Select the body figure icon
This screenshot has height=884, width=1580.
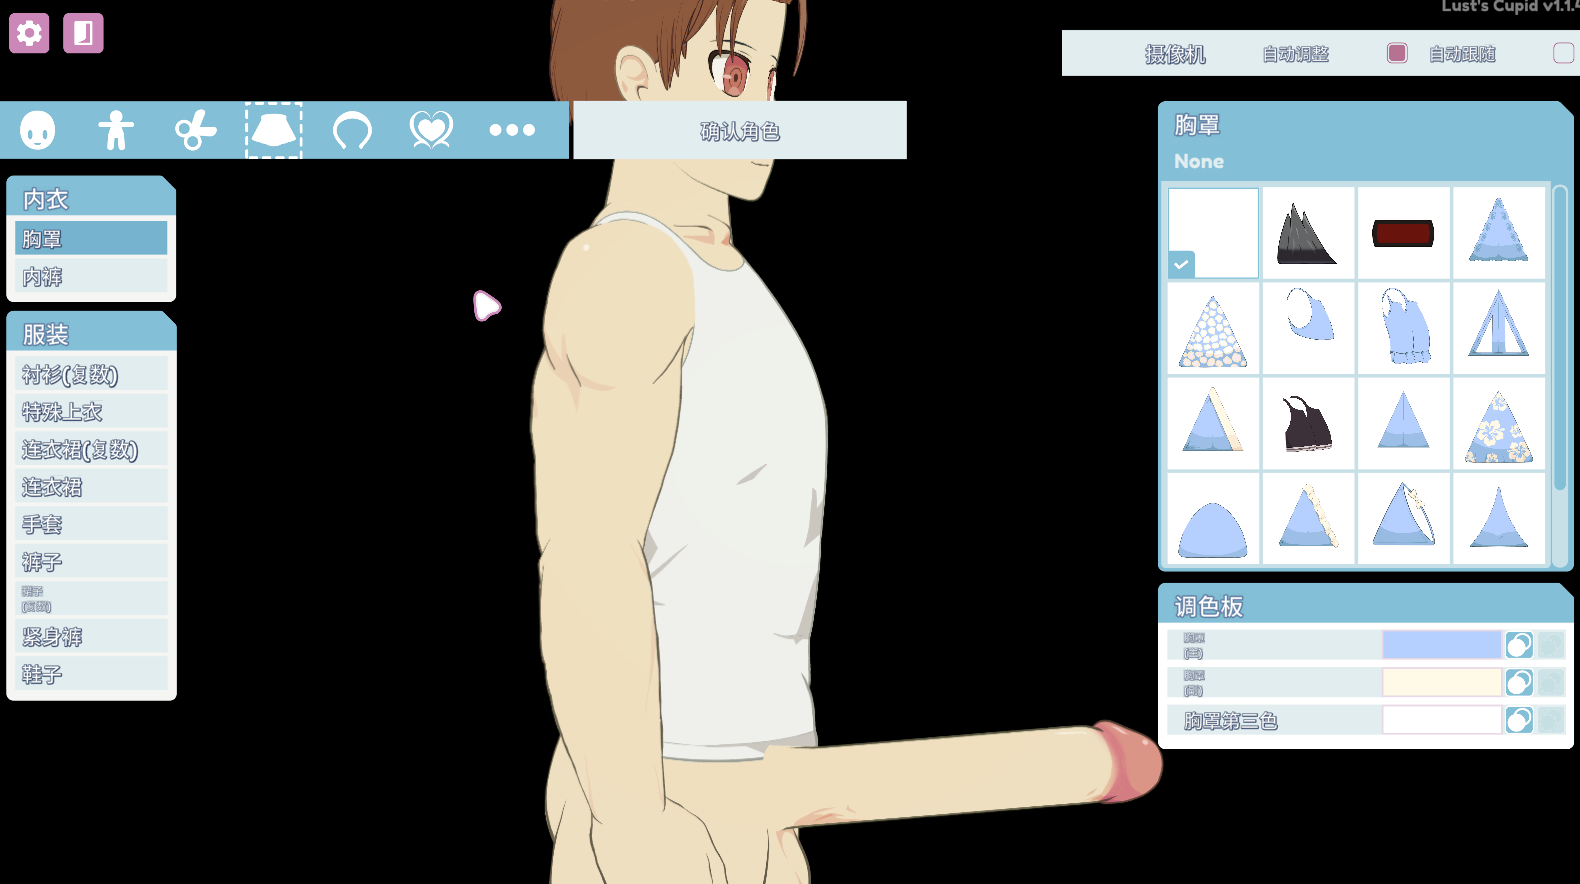point(116,130)
